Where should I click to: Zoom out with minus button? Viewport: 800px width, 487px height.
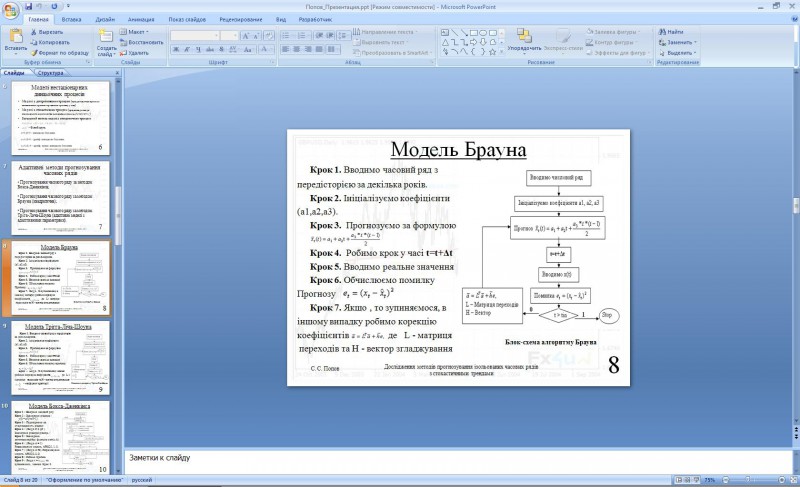pos(726,480)
